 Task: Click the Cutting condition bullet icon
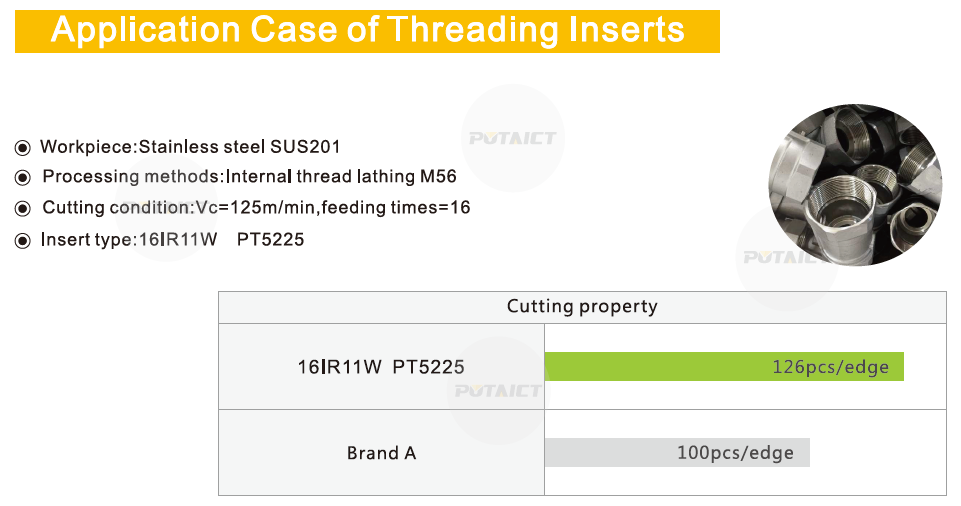pyautogui.click(x=23, y=209)
